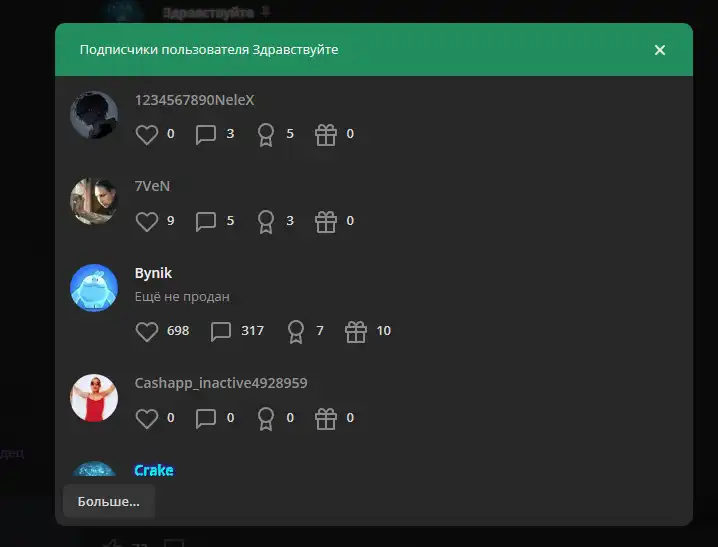The width and height of the screenshot is (718, 547).
Task: Click the trophy count 5 in 1234567890NeleX row
Action: point(290,134)
